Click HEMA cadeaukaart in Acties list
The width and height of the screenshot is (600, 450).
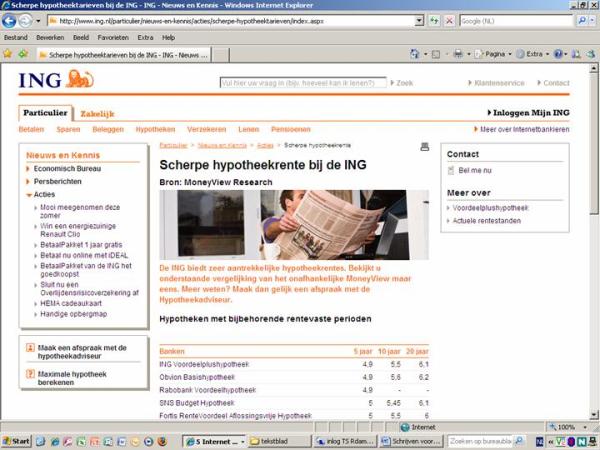pos(71,303)
